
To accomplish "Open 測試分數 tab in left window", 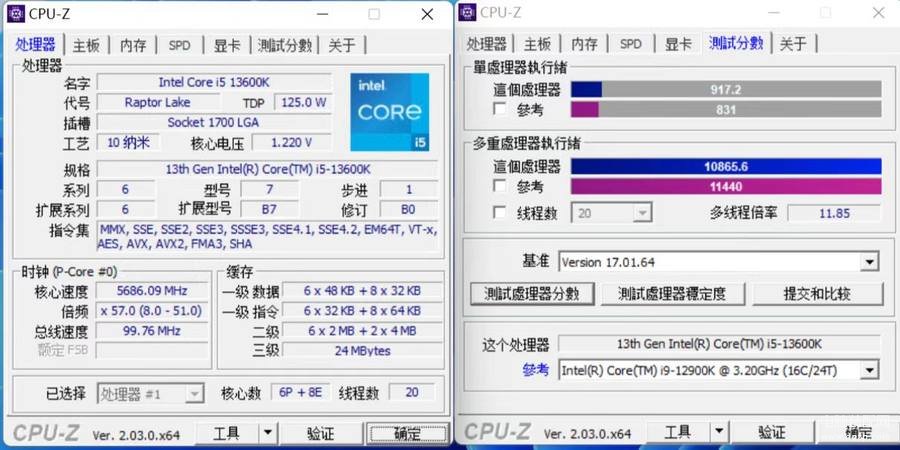I will [285, 45].
